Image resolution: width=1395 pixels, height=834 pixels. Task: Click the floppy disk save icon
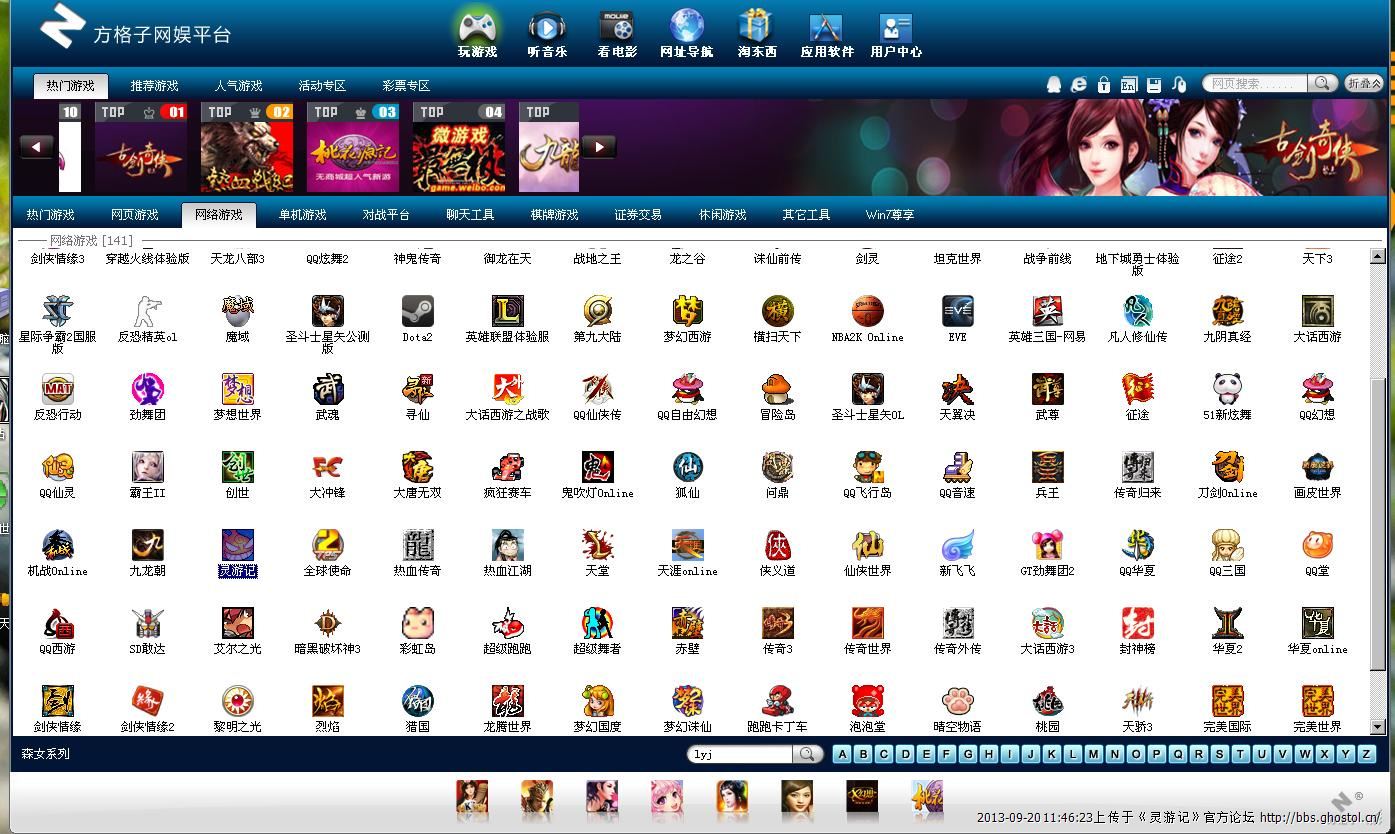[1154, 85]
